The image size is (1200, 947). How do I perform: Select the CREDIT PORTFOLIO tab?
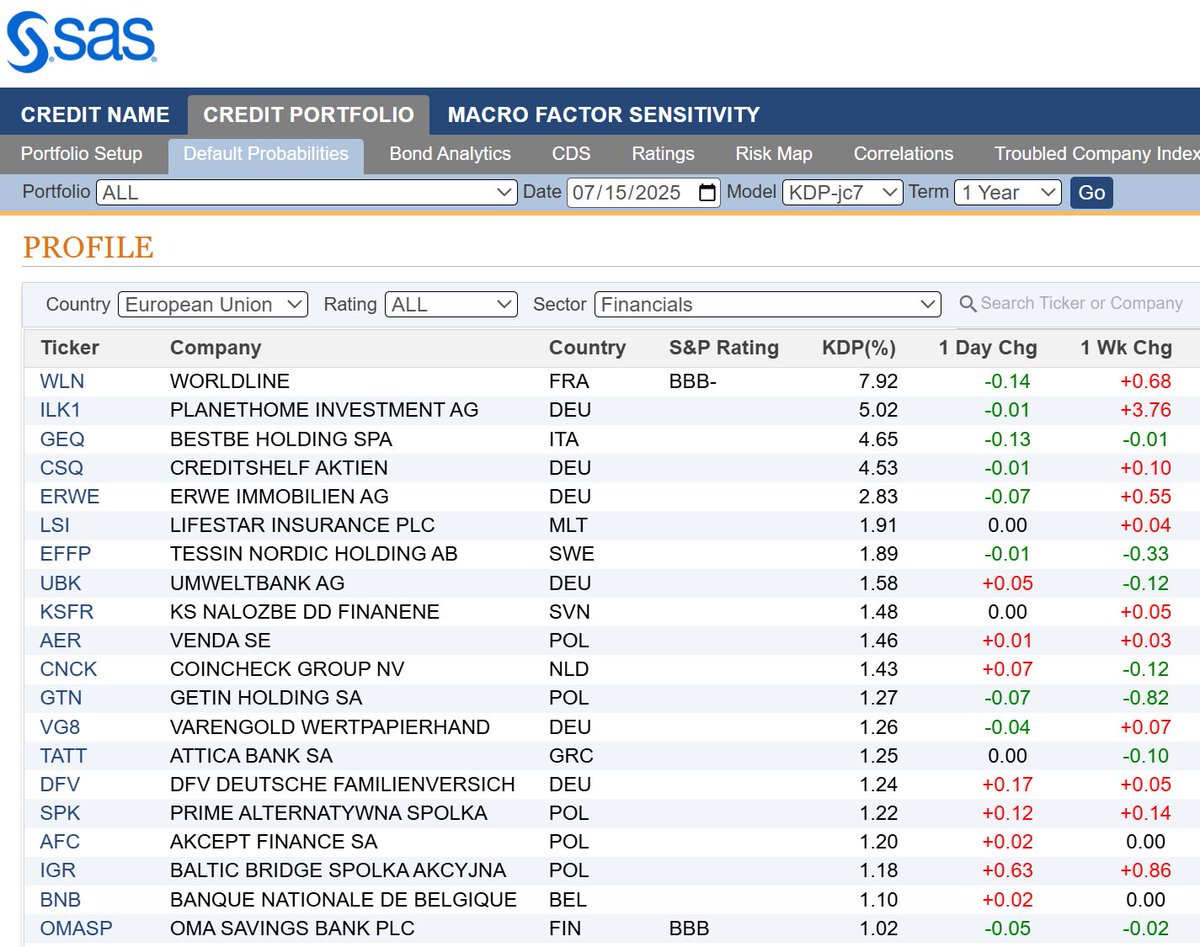[308, 114]
